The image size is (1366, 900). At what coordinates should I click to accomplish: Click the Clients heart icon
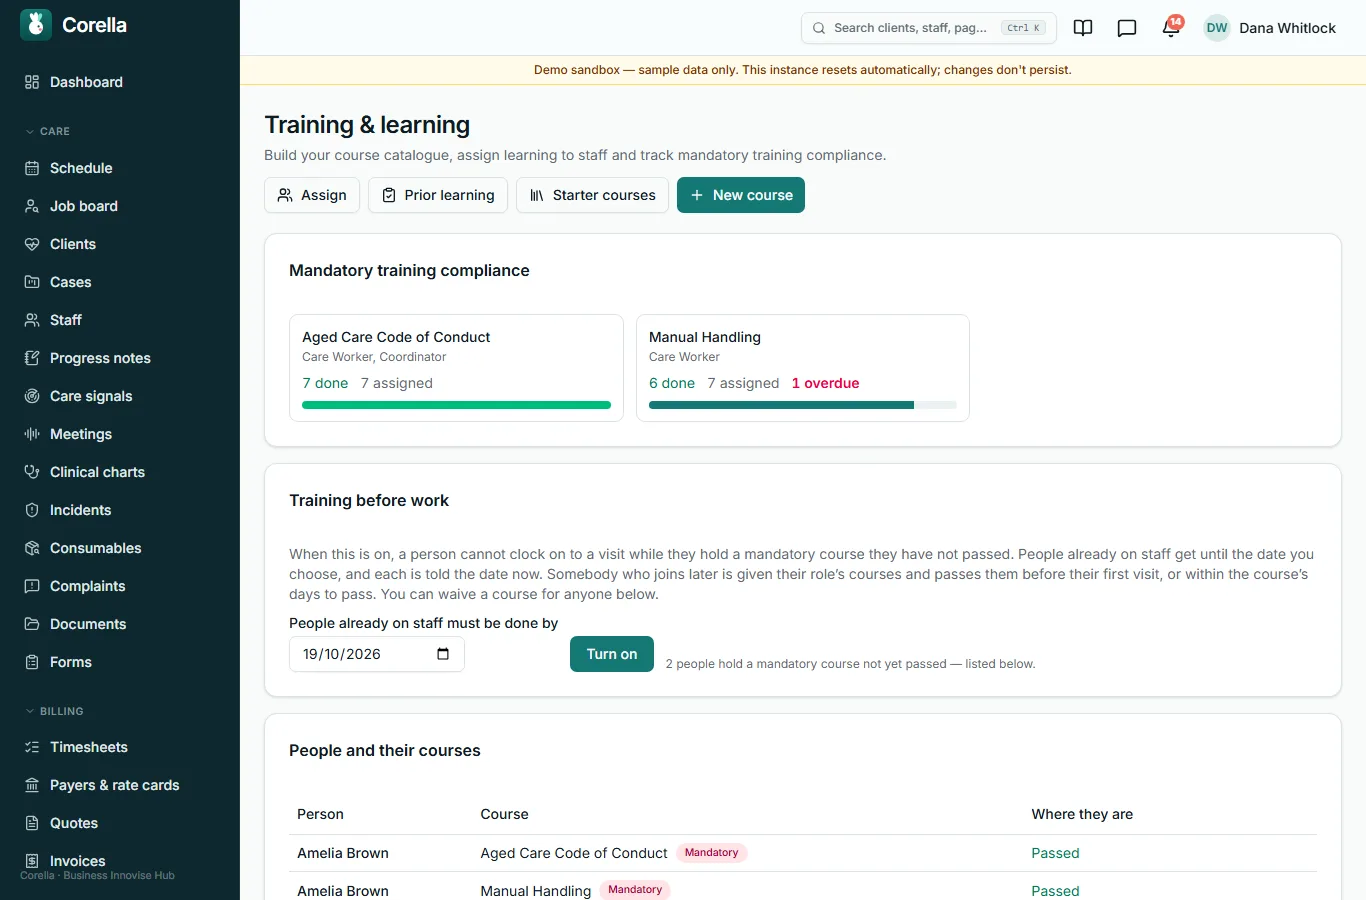pos(32,244)
